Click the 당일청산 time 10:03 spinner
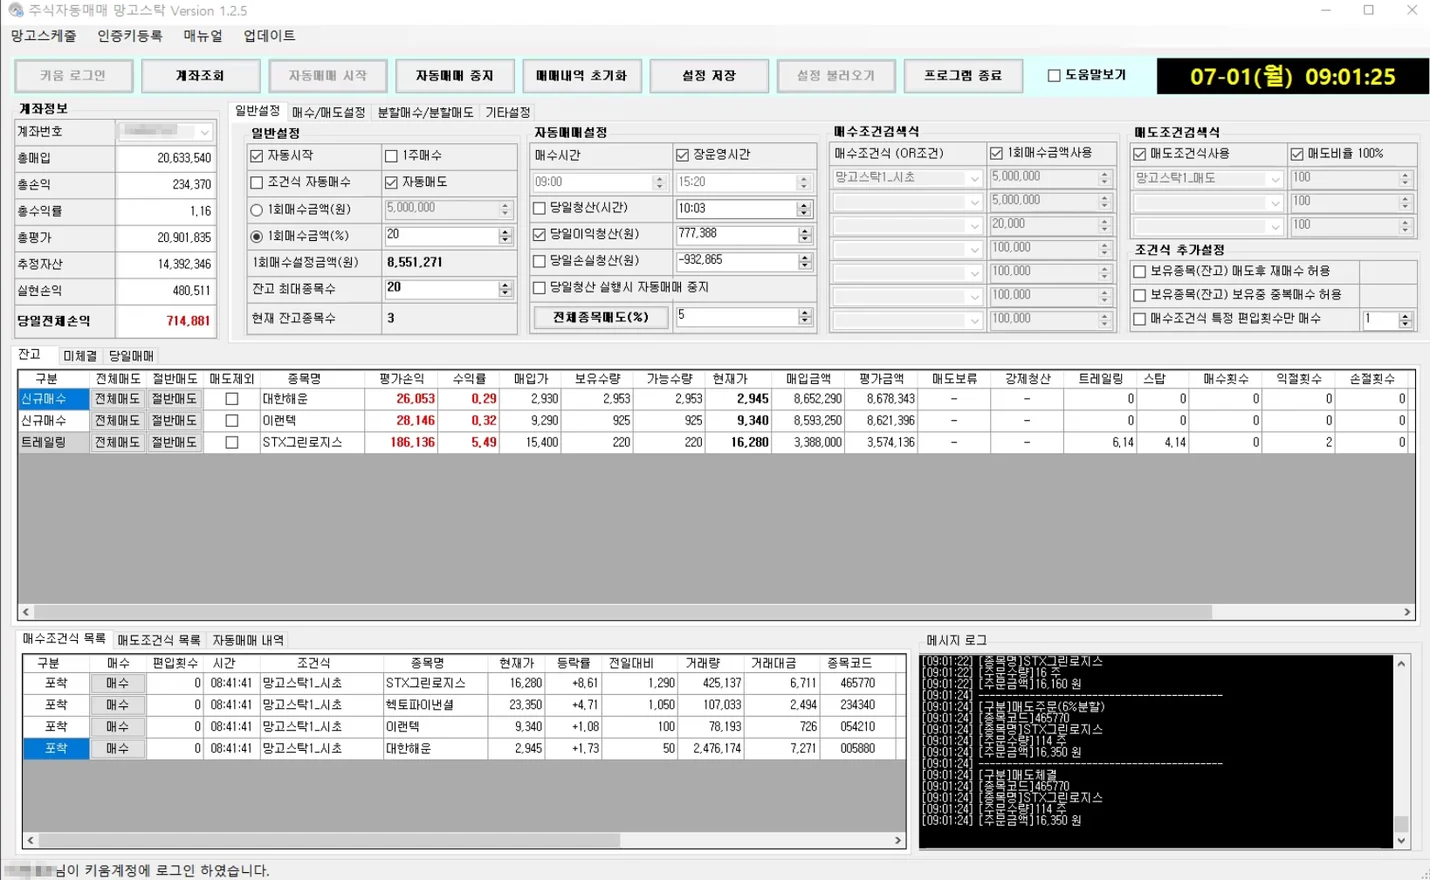 (804, 209)
